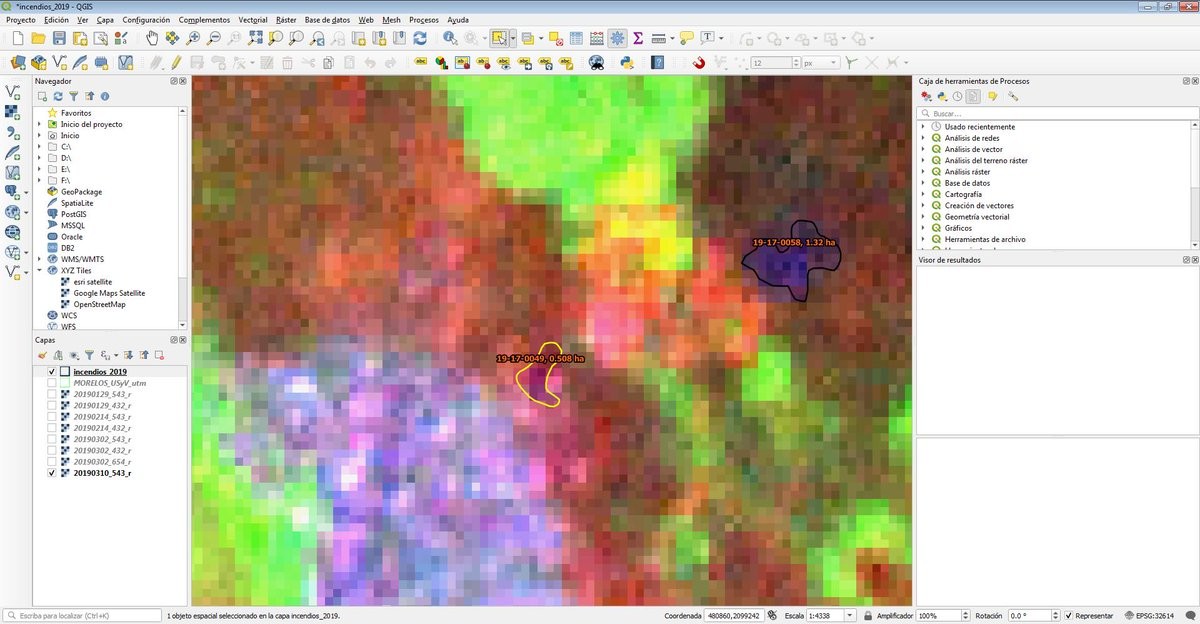Image resolution: width=1200 pixels, height=624 pixels.
Task: Open the Capa menu
Action: 105,19
